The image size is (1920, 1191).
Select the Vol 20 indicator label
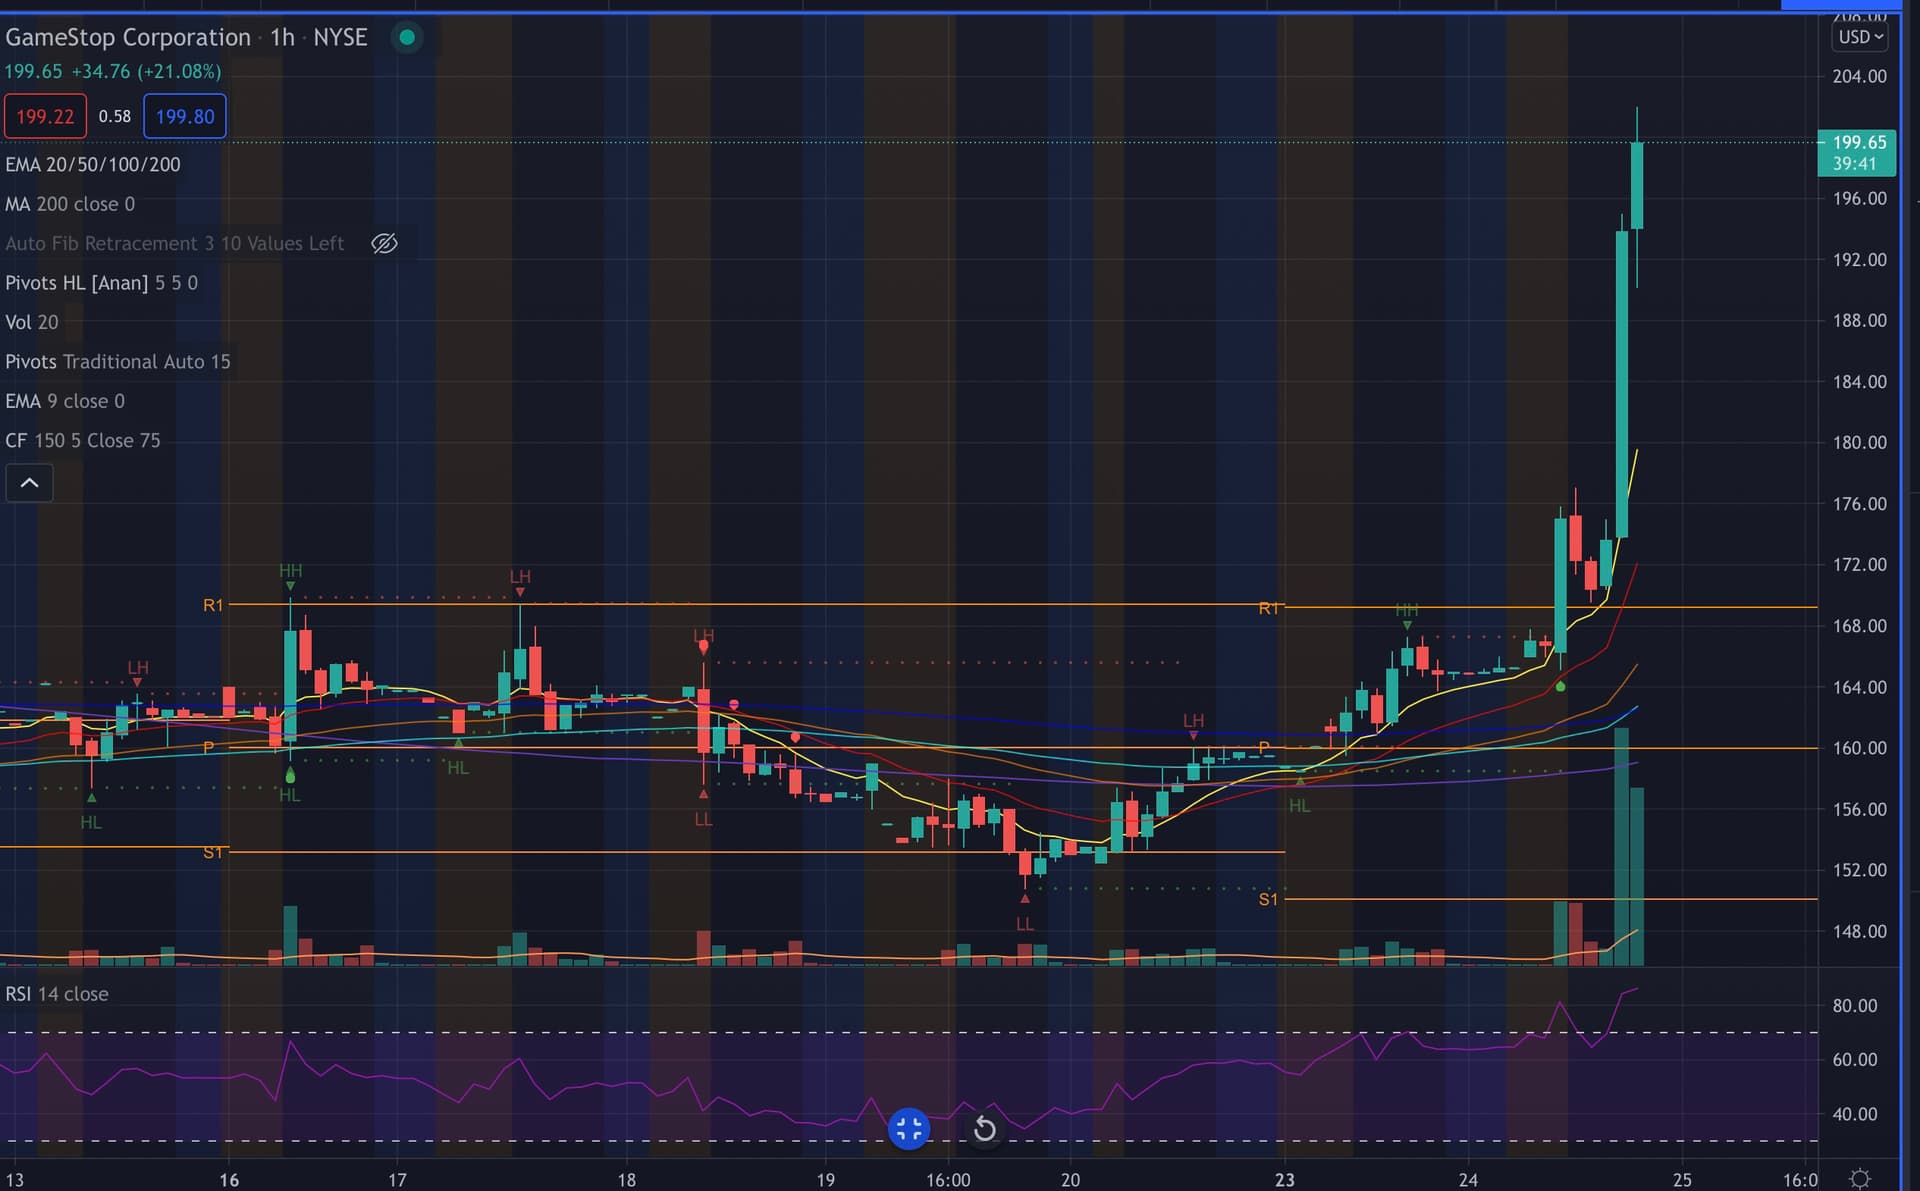(32, 322)
